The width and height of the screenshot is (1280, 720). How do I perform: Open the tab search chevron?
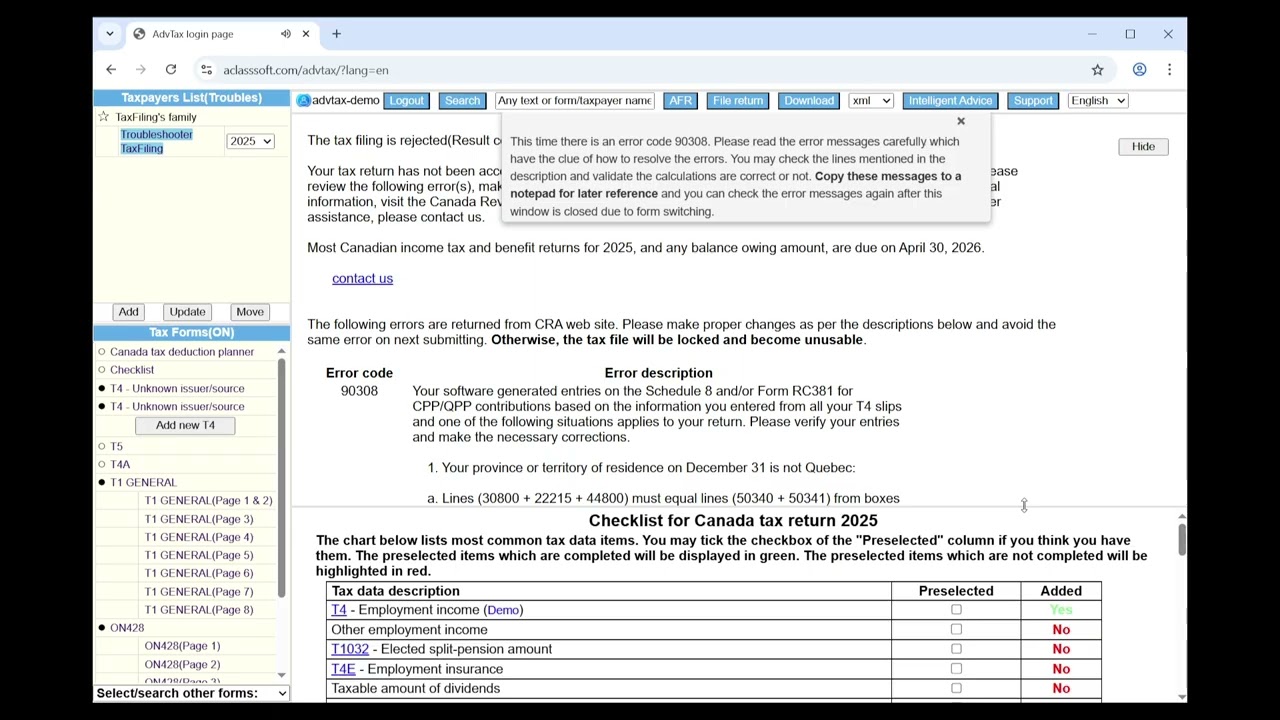coord(110,34)
